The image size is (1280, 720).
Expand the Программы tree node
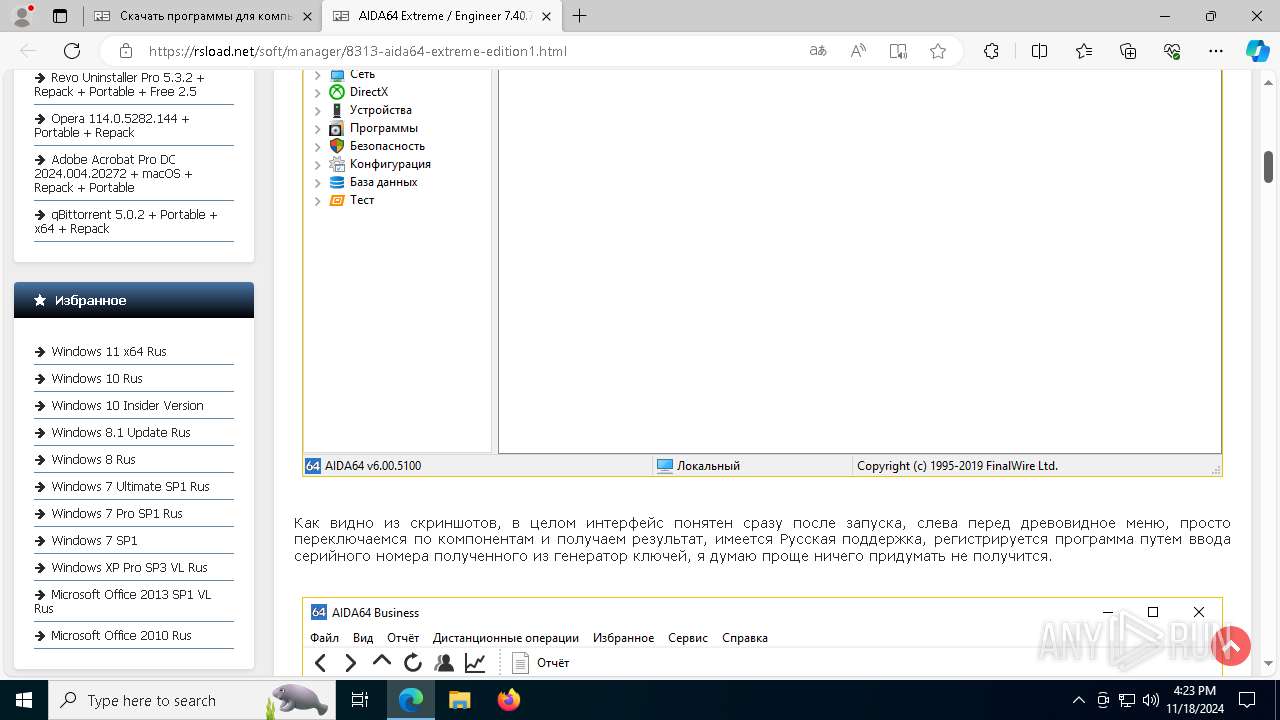[318, 129]
